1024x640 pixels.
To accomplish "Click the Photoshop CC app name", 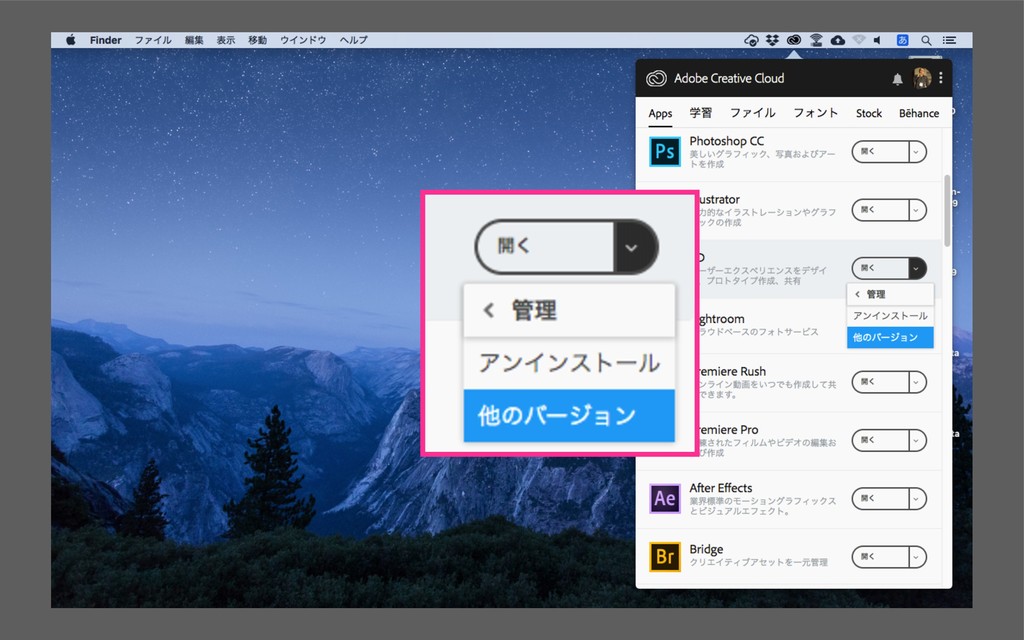I will (726, 141).
